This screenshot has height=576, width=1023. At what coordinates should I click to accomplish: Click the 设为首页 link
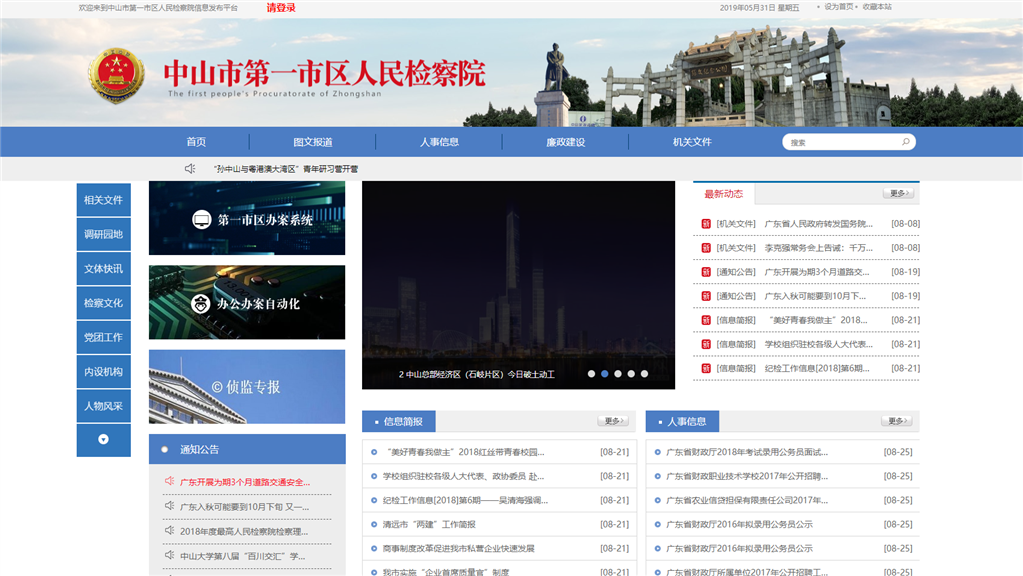838,7
